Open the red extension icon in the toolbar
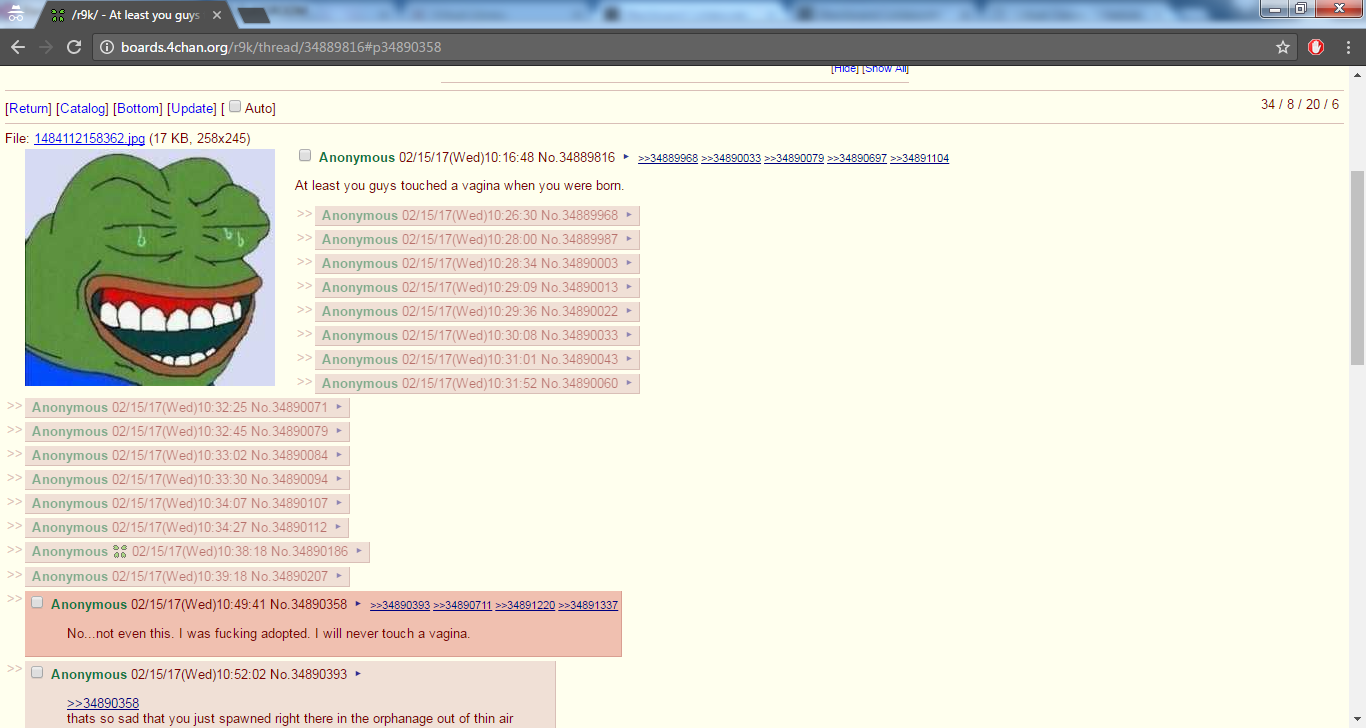Image resolution: width=1366 pixels, height=728 pixels. coord(1316,47)
